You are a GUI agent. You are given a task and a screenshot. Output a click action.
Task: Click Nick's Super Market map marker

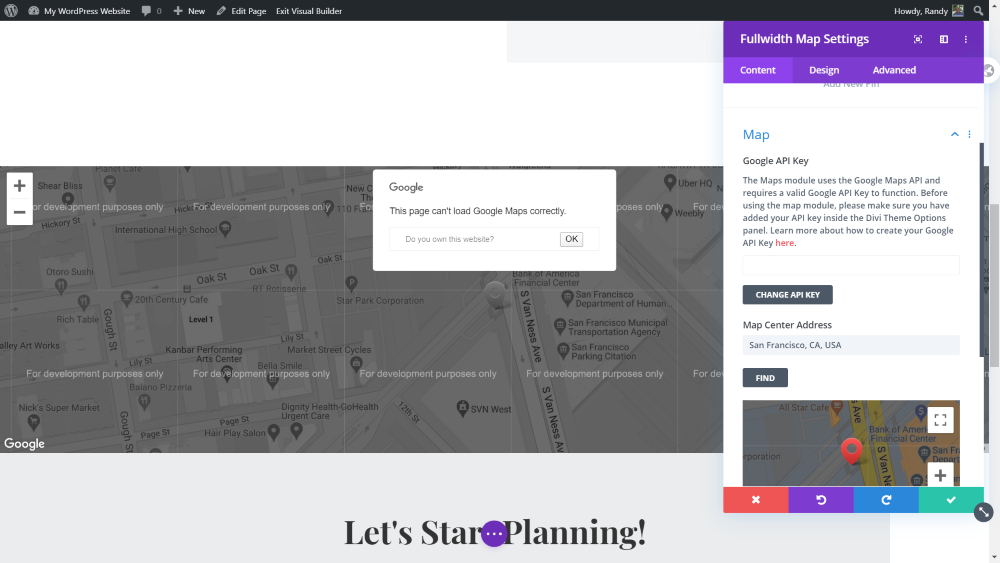(x=33, y=421)
